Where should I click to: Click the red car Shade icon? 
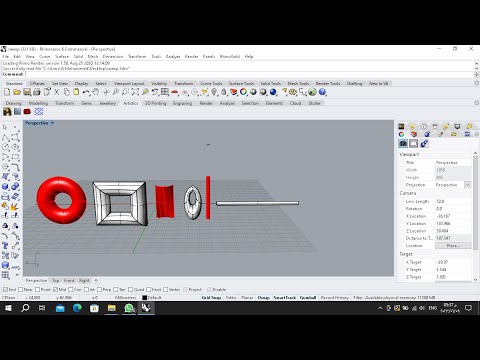175,92
